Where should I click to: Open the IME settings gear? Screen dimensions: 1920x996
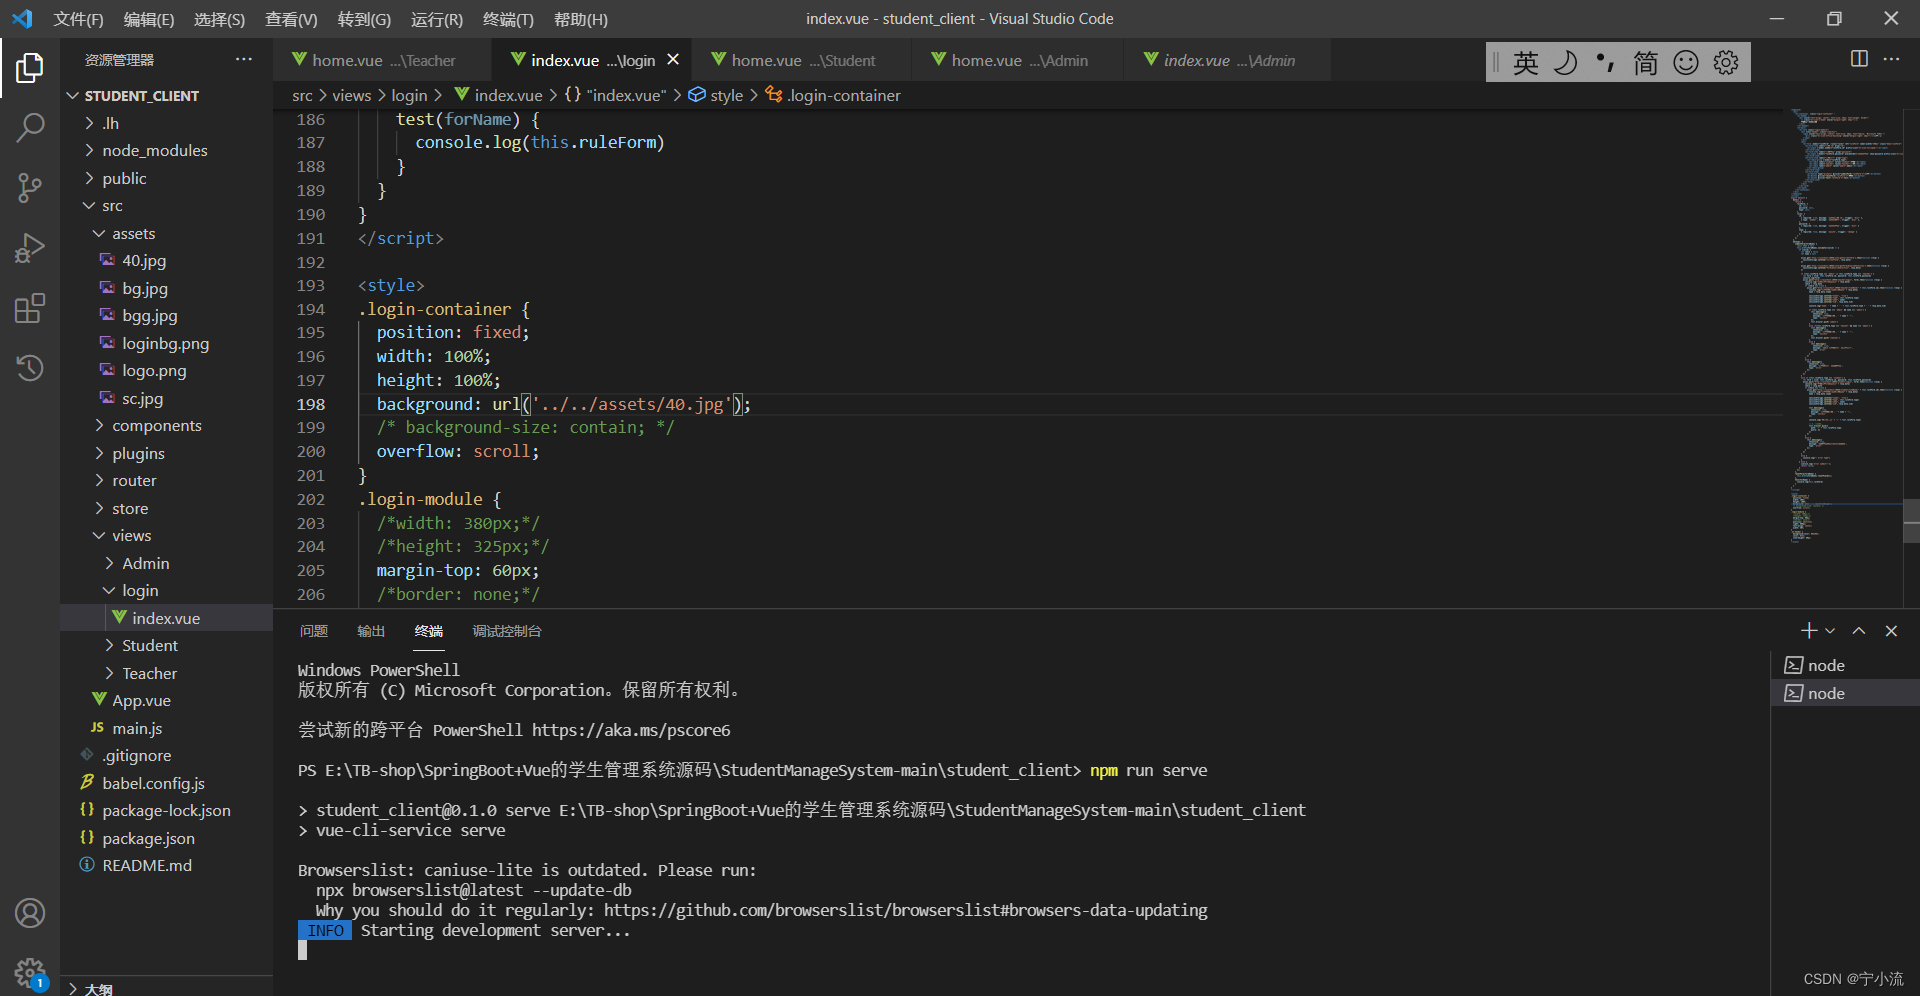(1726, 63)
